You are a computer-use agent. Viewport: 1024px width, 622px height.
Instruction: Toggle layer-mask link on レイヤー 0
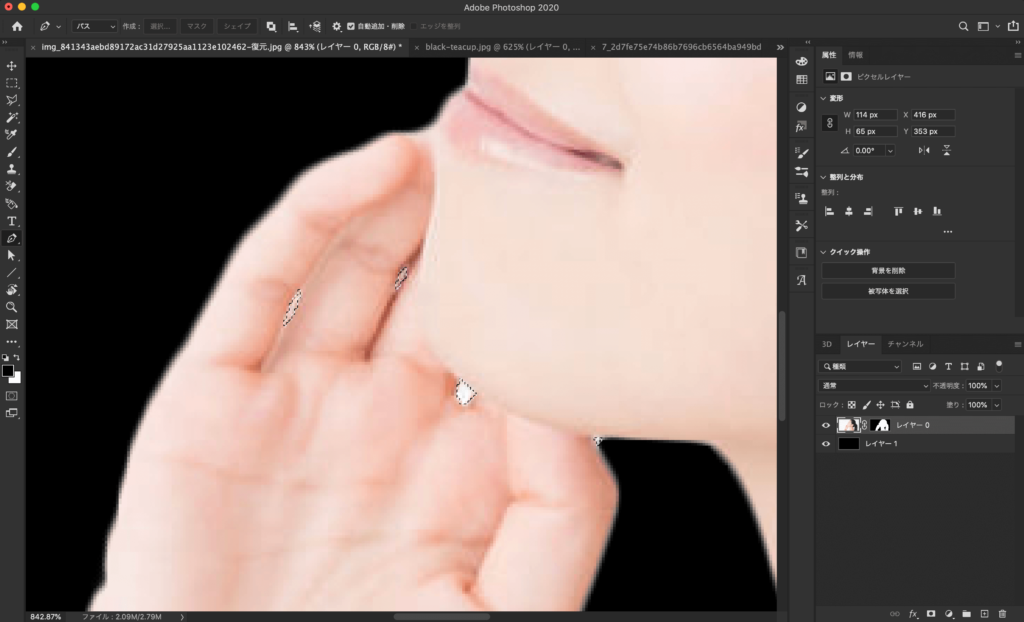tap(865, 425)
